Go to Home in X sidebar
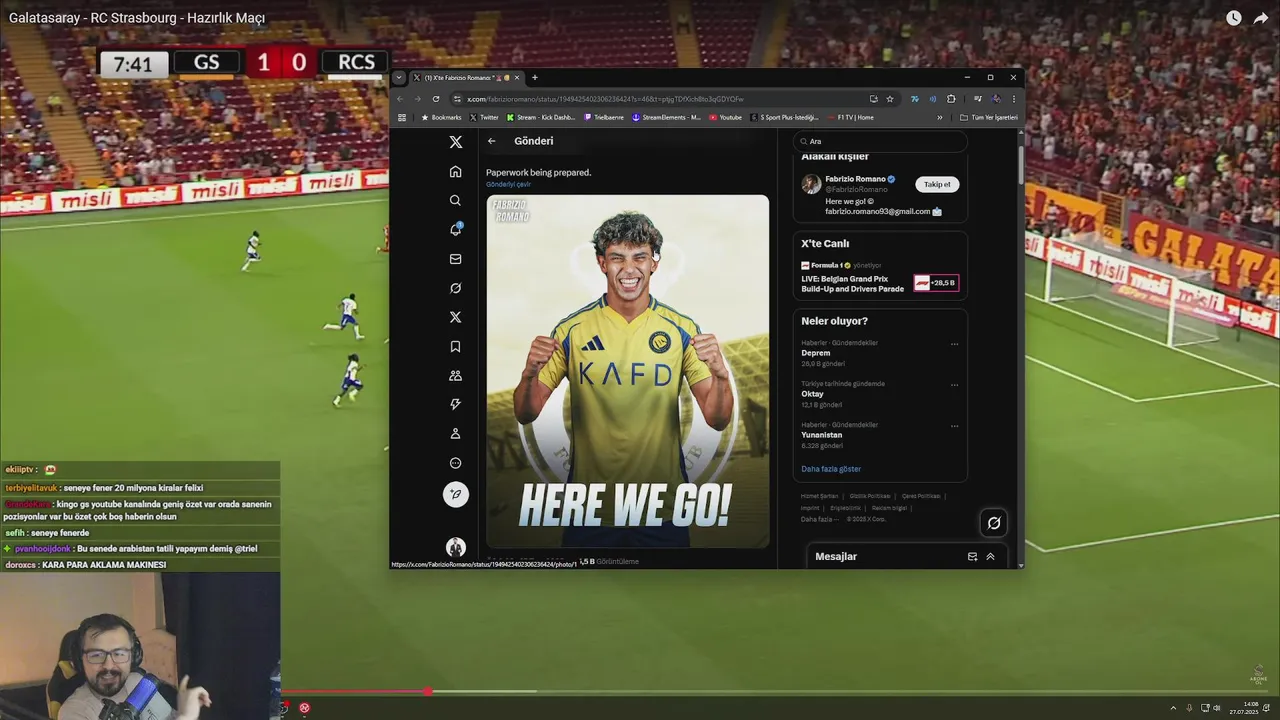Viewport: 1280px width, 720px height. (455, 171)
